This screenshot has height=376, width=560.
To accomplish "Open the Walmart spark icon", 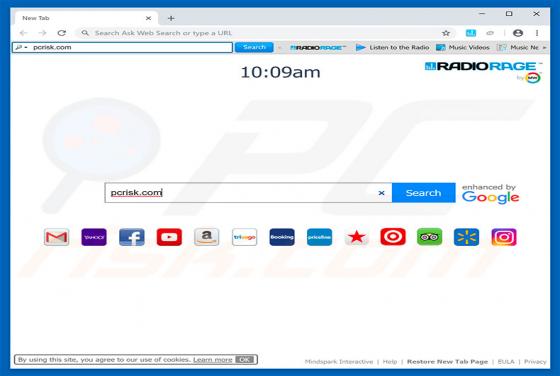I will [x=466, y=237].
